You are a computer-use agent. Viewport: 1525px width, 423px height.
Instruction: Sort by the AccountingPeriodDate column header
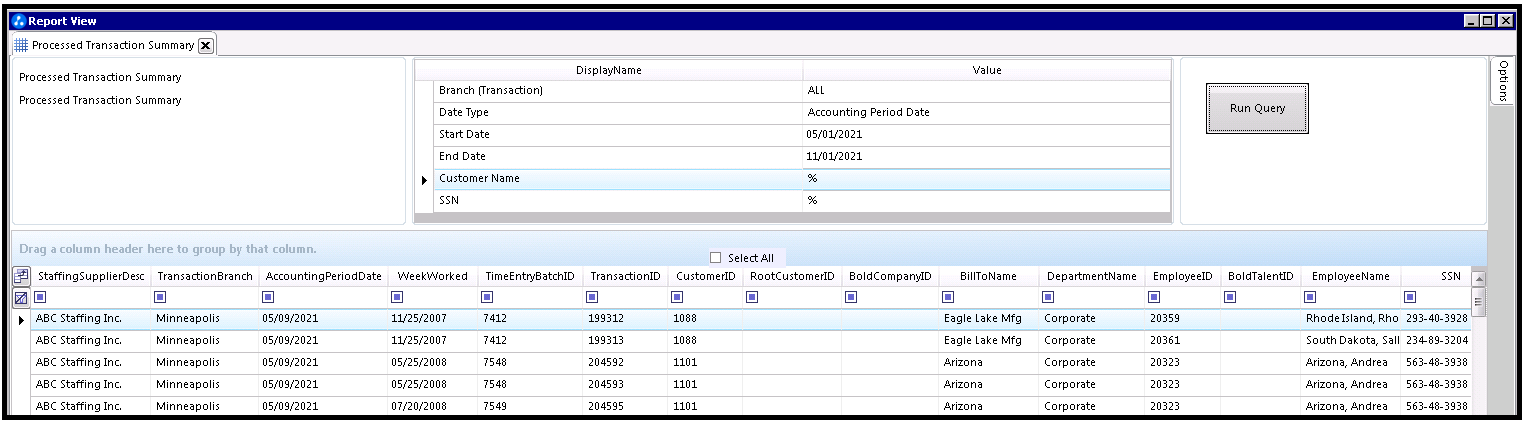[322, 276]
